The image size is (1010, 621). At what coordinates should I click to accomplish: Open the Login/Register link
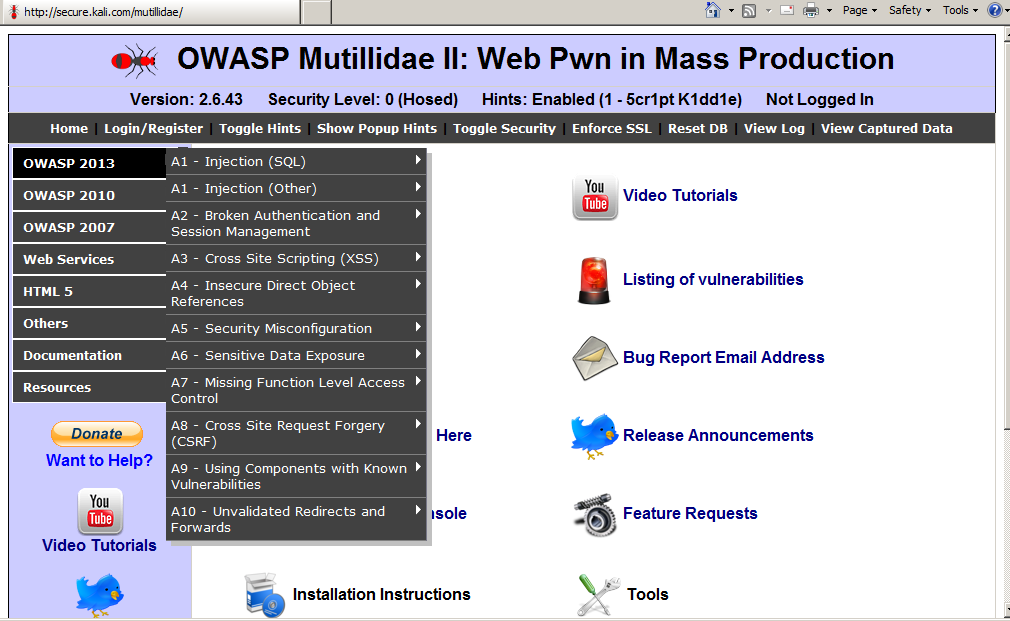point(153,129)
